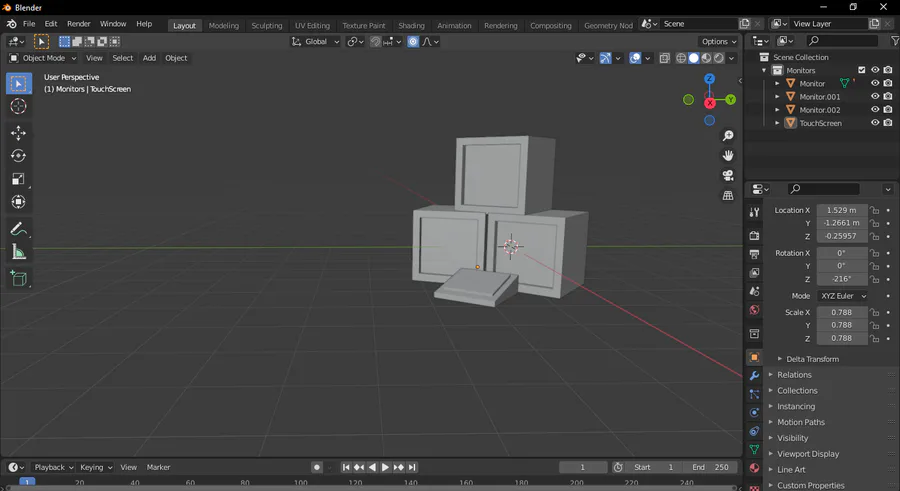The image size is (900, 491).
Task: Select the Select Box tool
Action: tap(18, 84)
